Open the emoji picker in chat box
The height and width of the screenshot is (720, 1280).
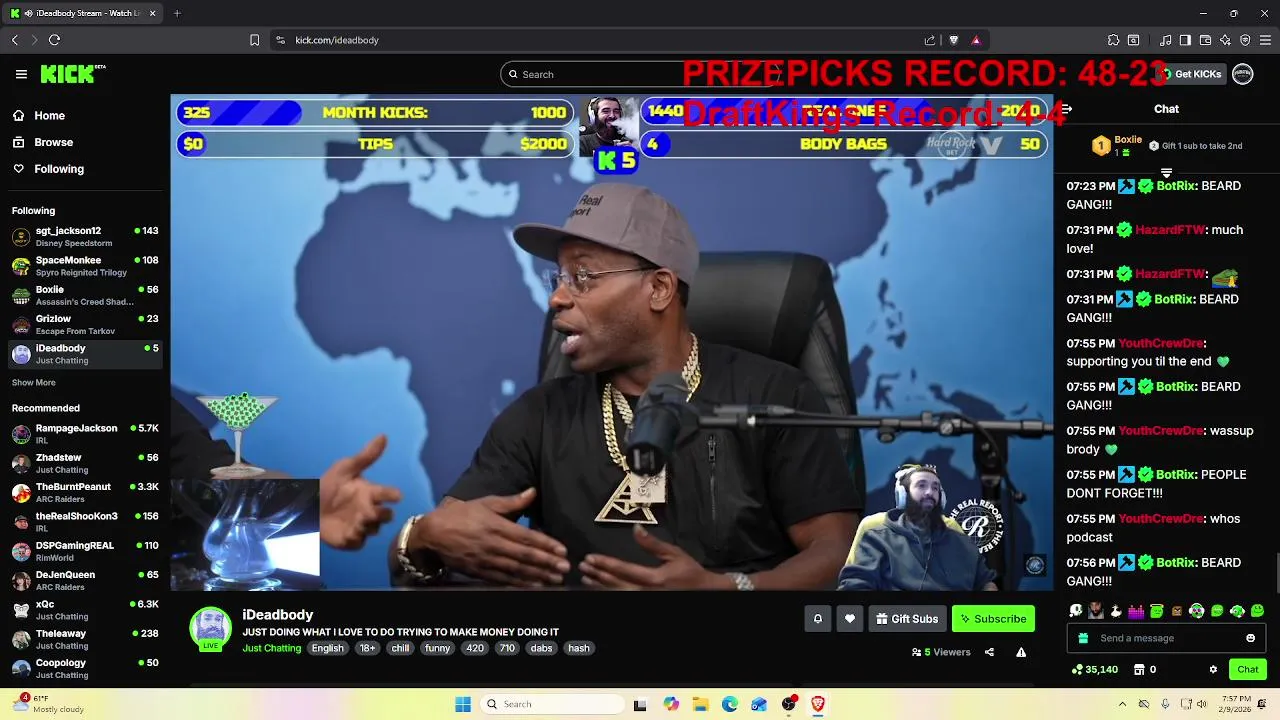[1250, 638]
